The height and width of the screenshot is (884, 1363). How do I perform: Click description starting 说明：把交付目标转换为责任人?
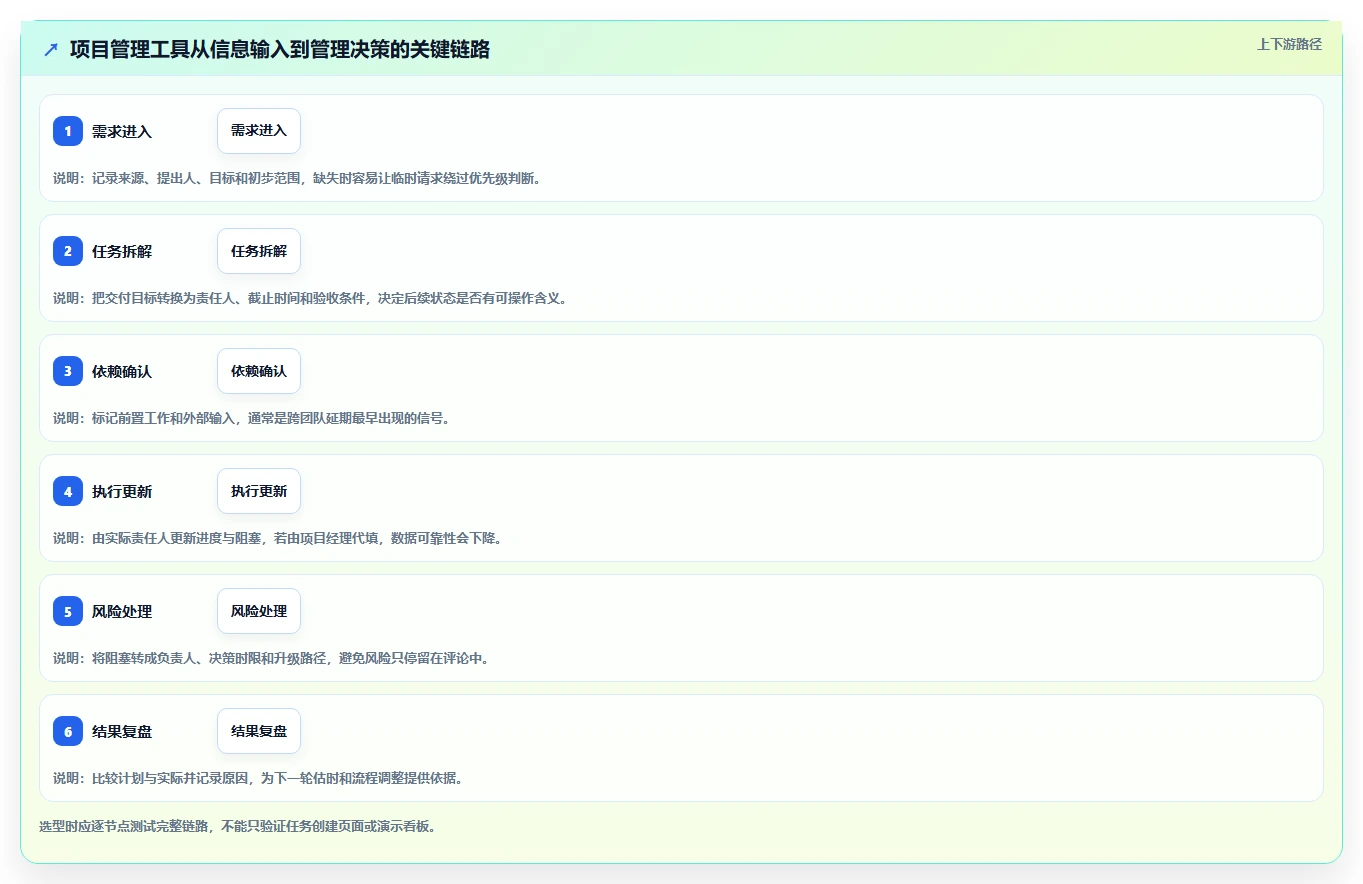tap(310, 298)
